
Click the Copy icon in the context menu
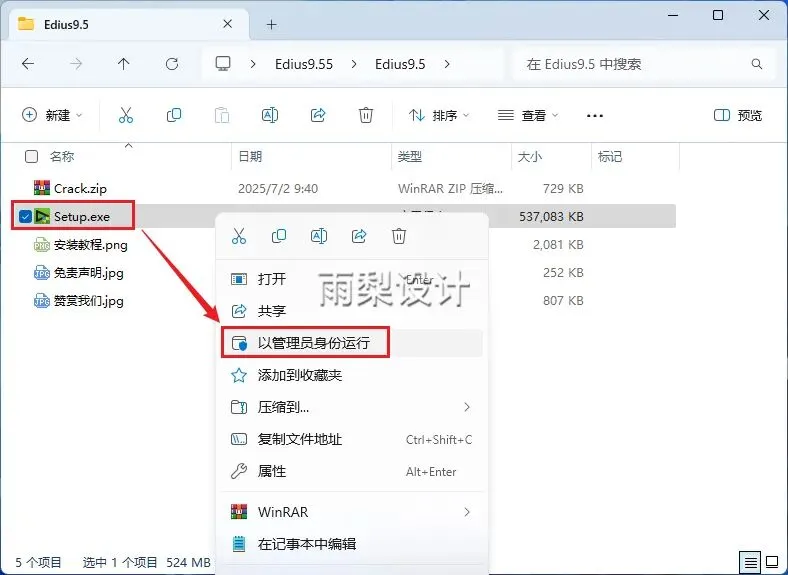coord(279,236)
